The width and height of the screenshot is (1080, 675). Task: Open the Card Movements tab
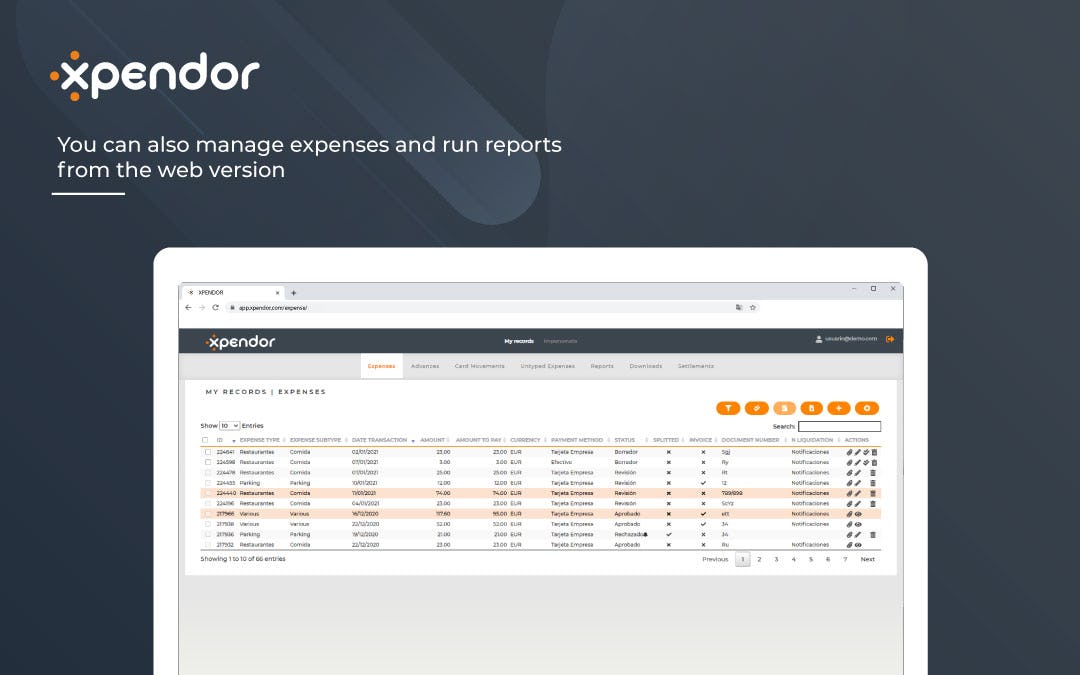[x=479, y=366]
